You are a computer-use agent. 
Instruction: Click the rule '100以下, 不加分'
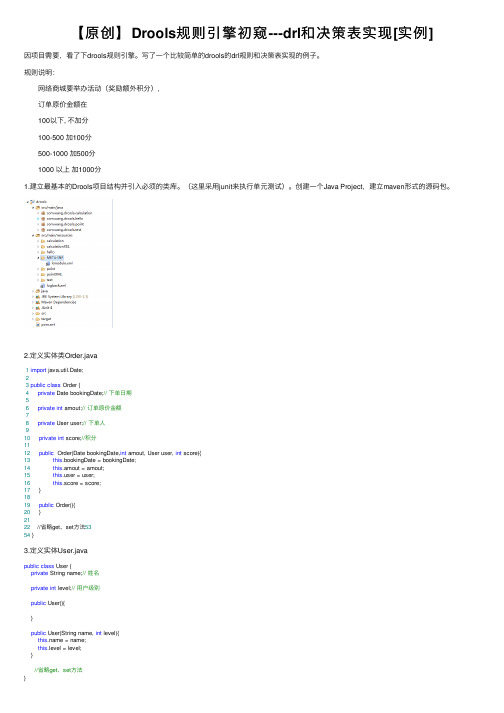[63, 121]
